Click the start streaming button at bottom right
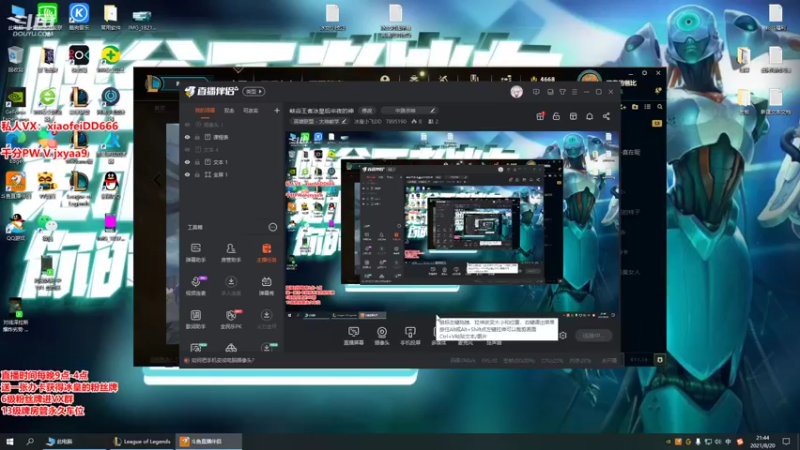Image resolution: width=800 pixels, height=450 pixels. click(x=593, y=335)
